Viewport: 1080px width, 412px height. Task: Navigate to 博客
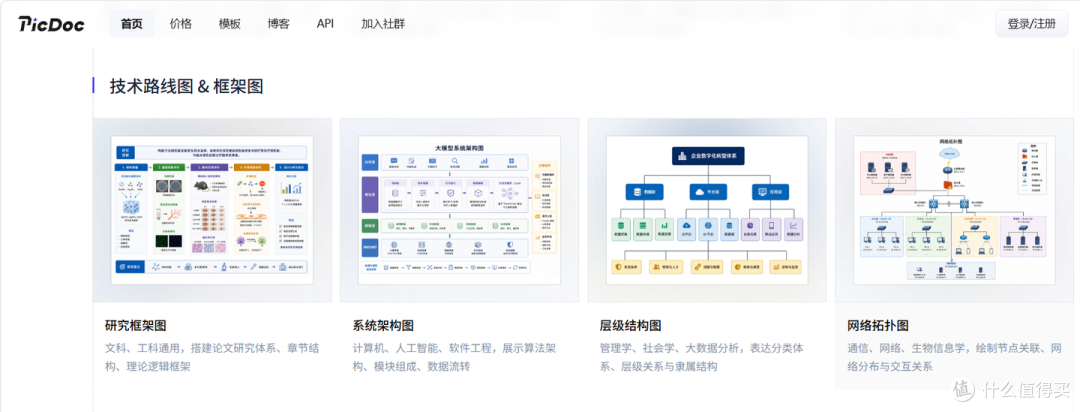(x=278, y=24)
